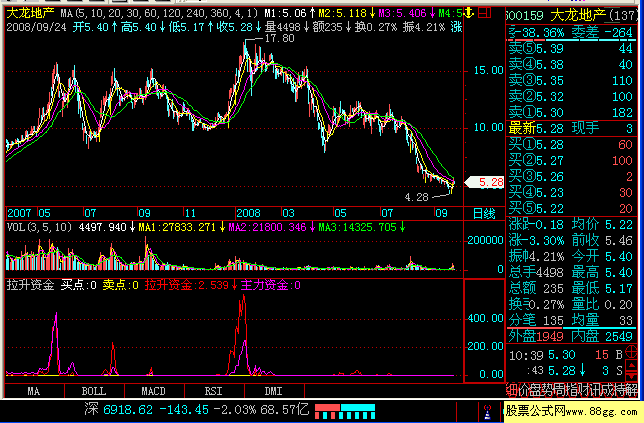Click the 5.28 current price marker

coord(485,182)
